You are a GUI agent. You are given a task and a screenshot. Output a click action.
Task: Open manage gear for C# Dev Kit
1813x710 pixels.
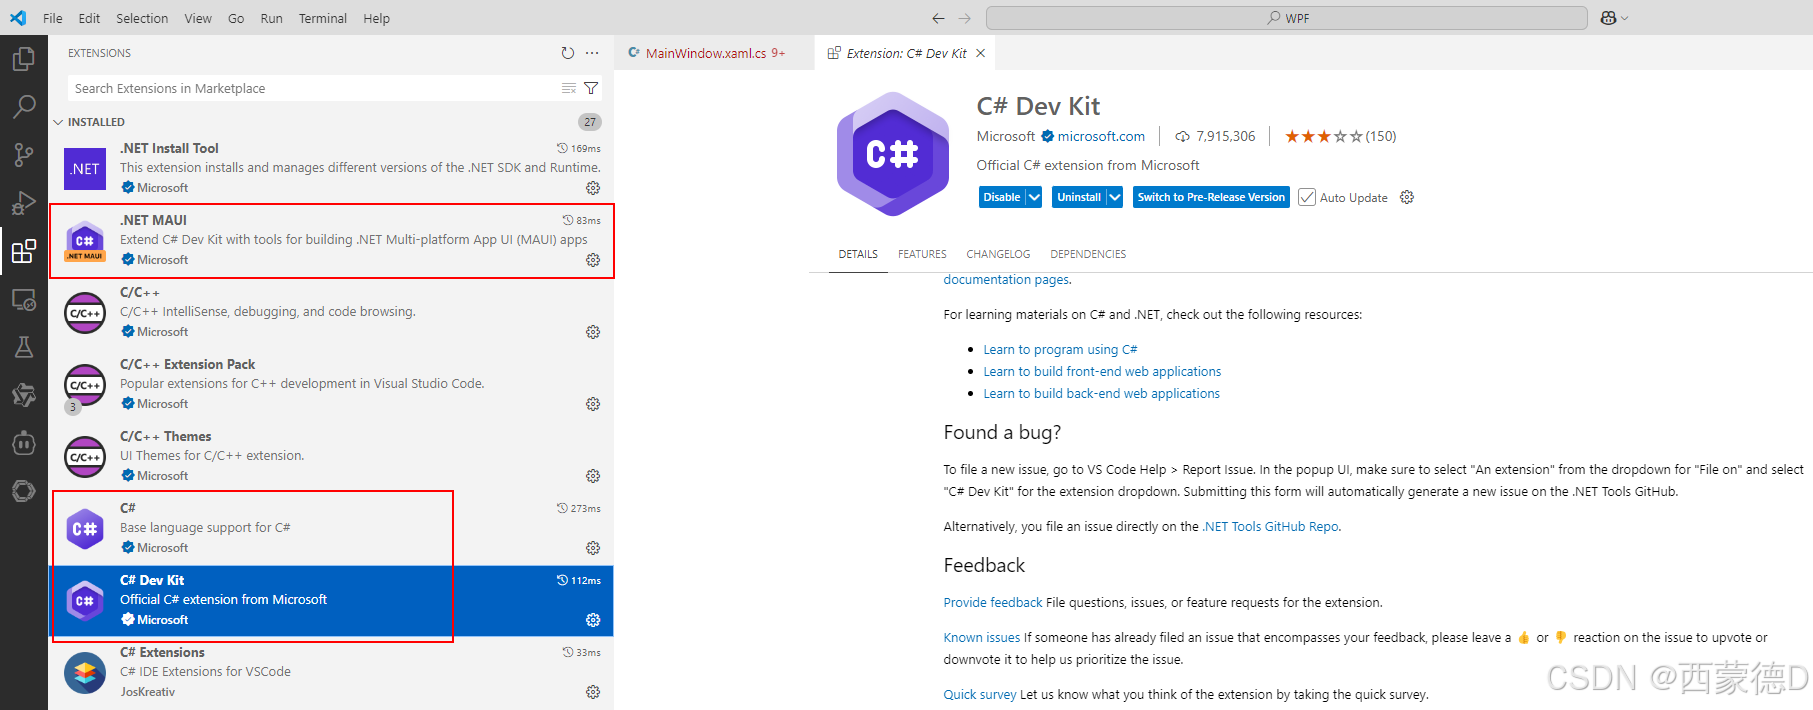point(593,620)
